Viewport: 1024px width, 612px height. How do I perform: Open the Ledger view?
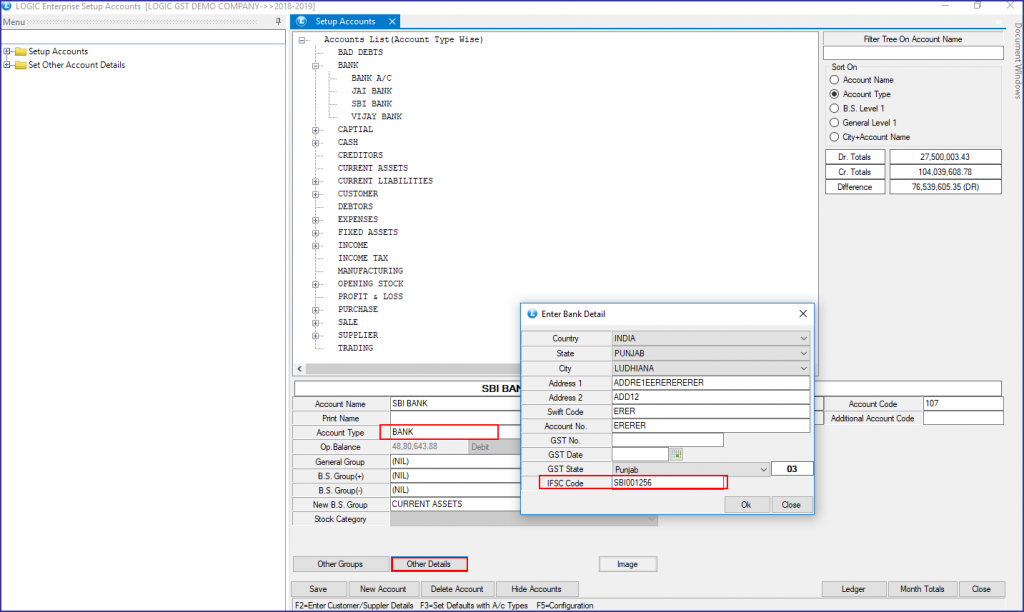point(854,588)
